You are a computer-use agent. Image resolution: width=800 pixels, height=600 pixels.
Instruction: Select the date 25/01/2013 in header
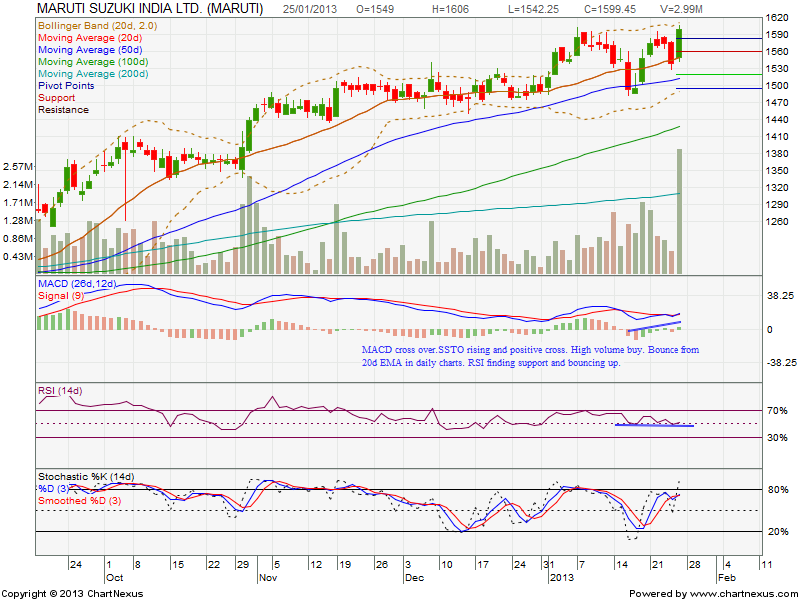[x=311, y=9]
